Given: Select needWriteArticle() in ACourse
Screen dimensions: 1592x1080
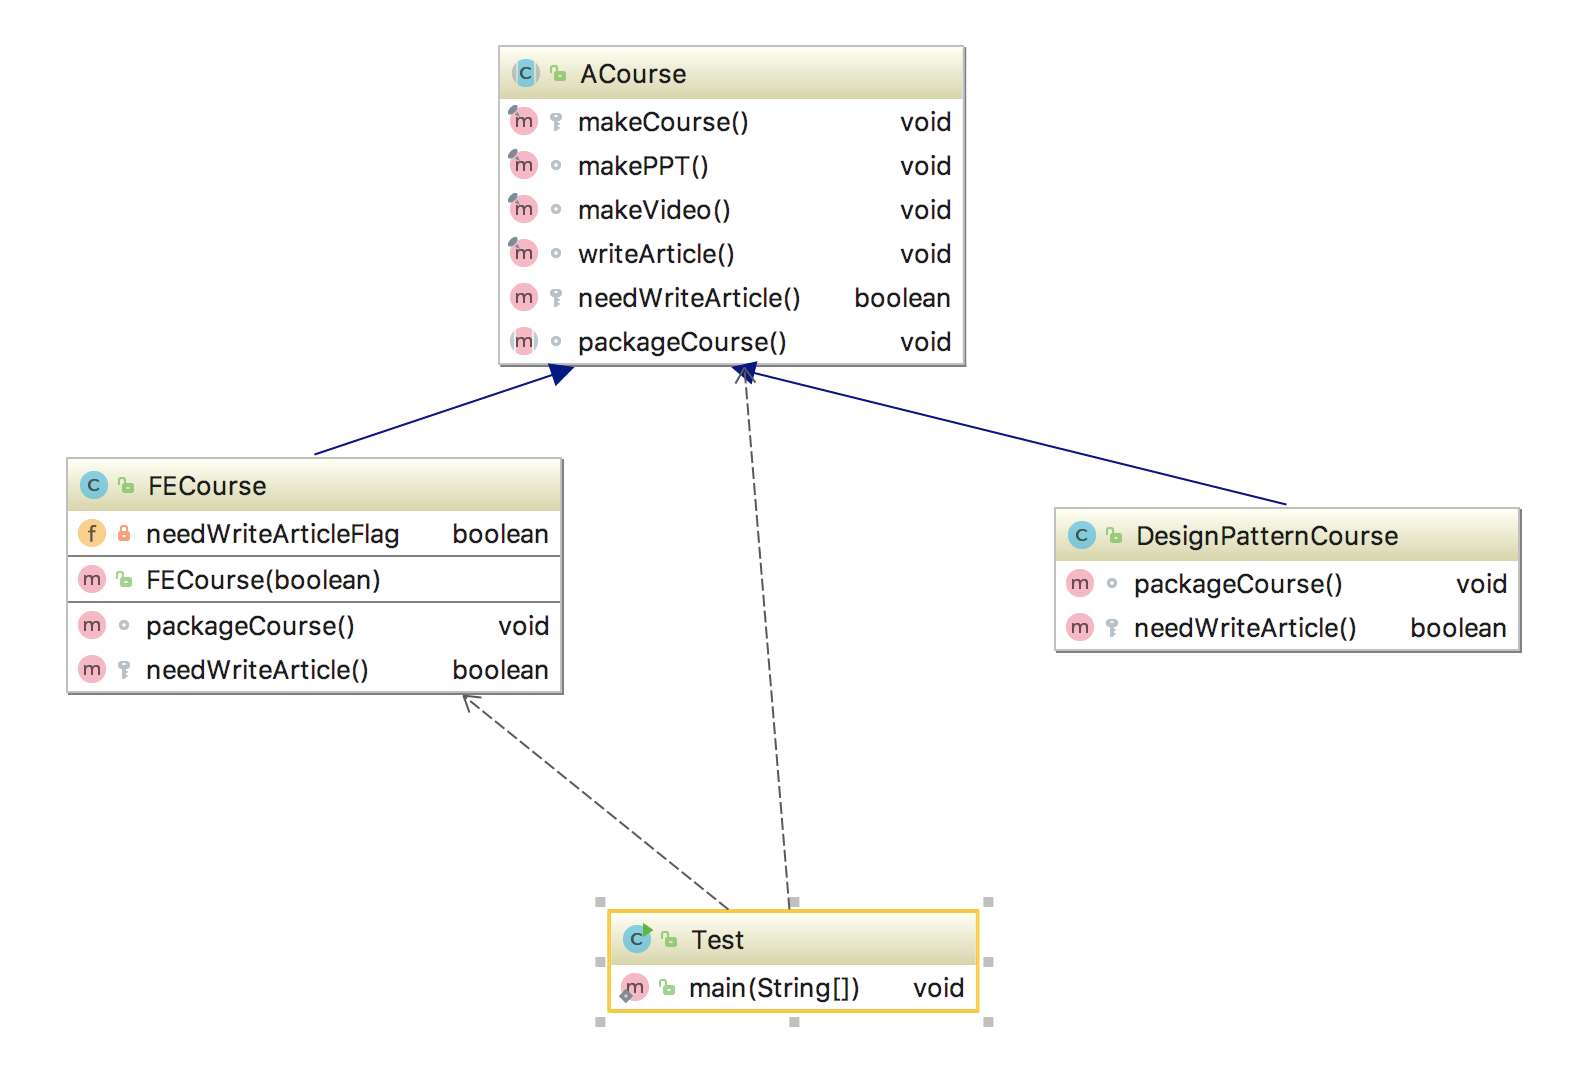Looking at the screenshot, I should click(x=731, y=298).
